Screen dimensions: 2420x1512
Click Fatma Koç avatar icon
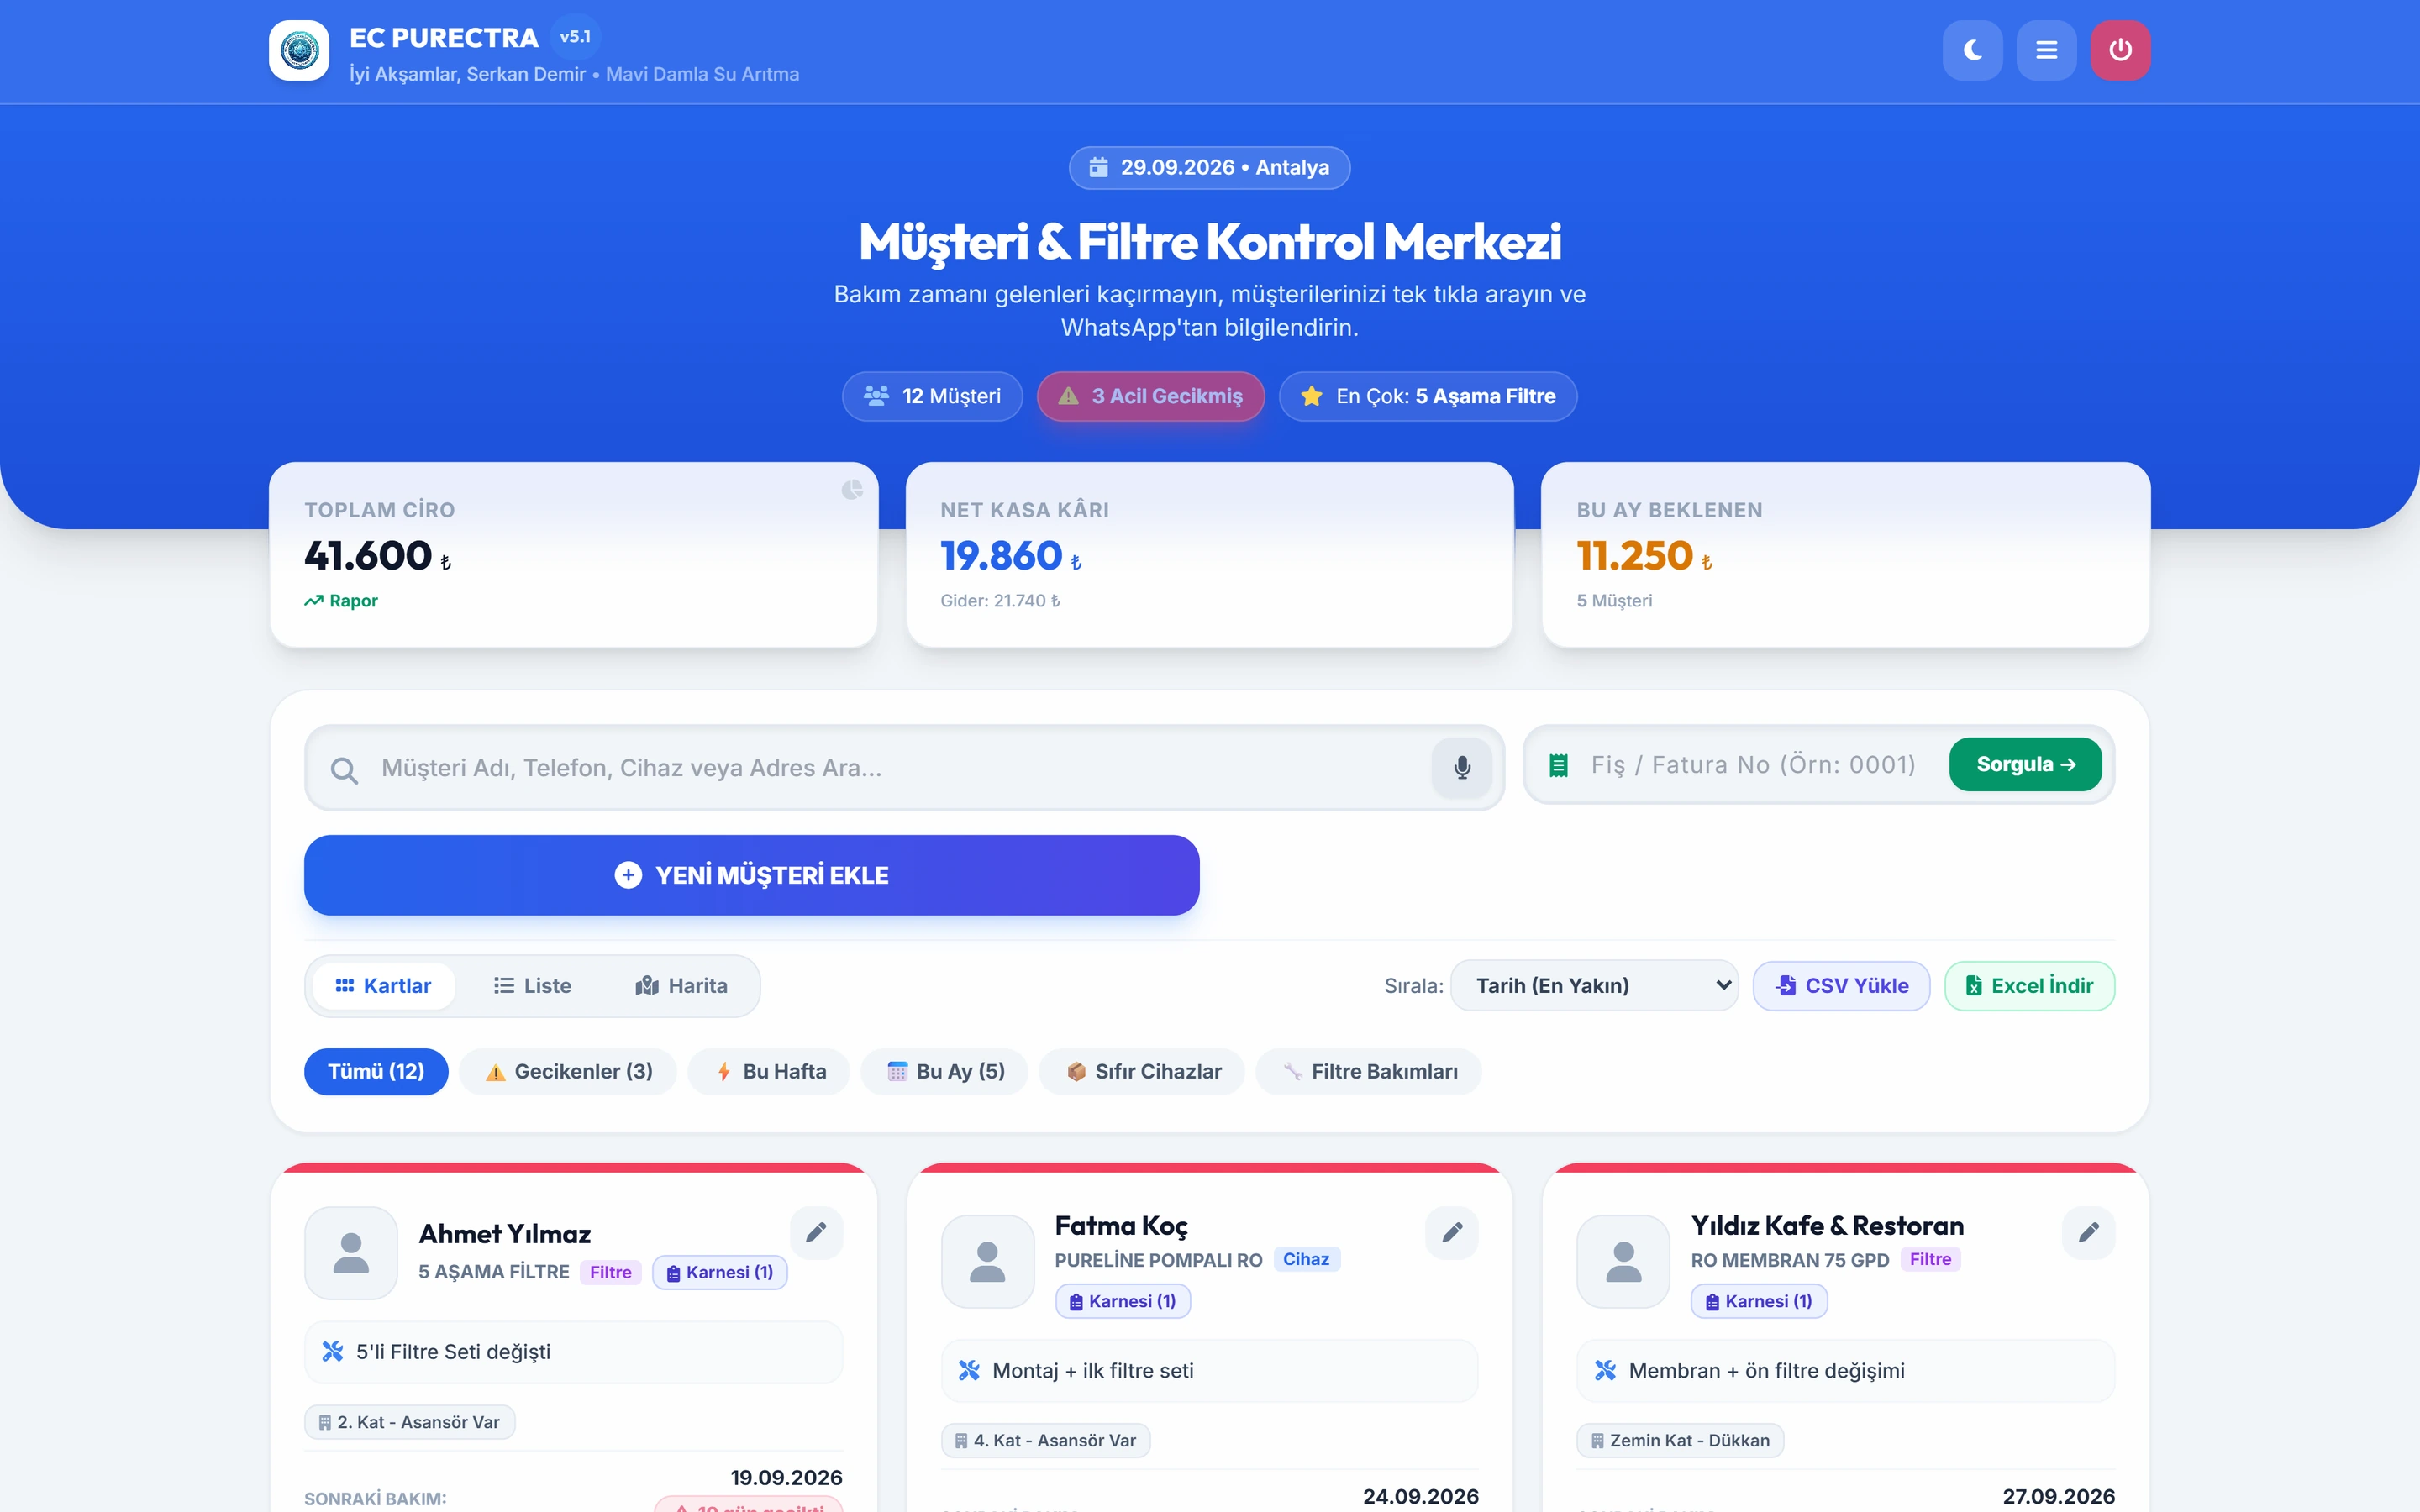coord(988,1262)
